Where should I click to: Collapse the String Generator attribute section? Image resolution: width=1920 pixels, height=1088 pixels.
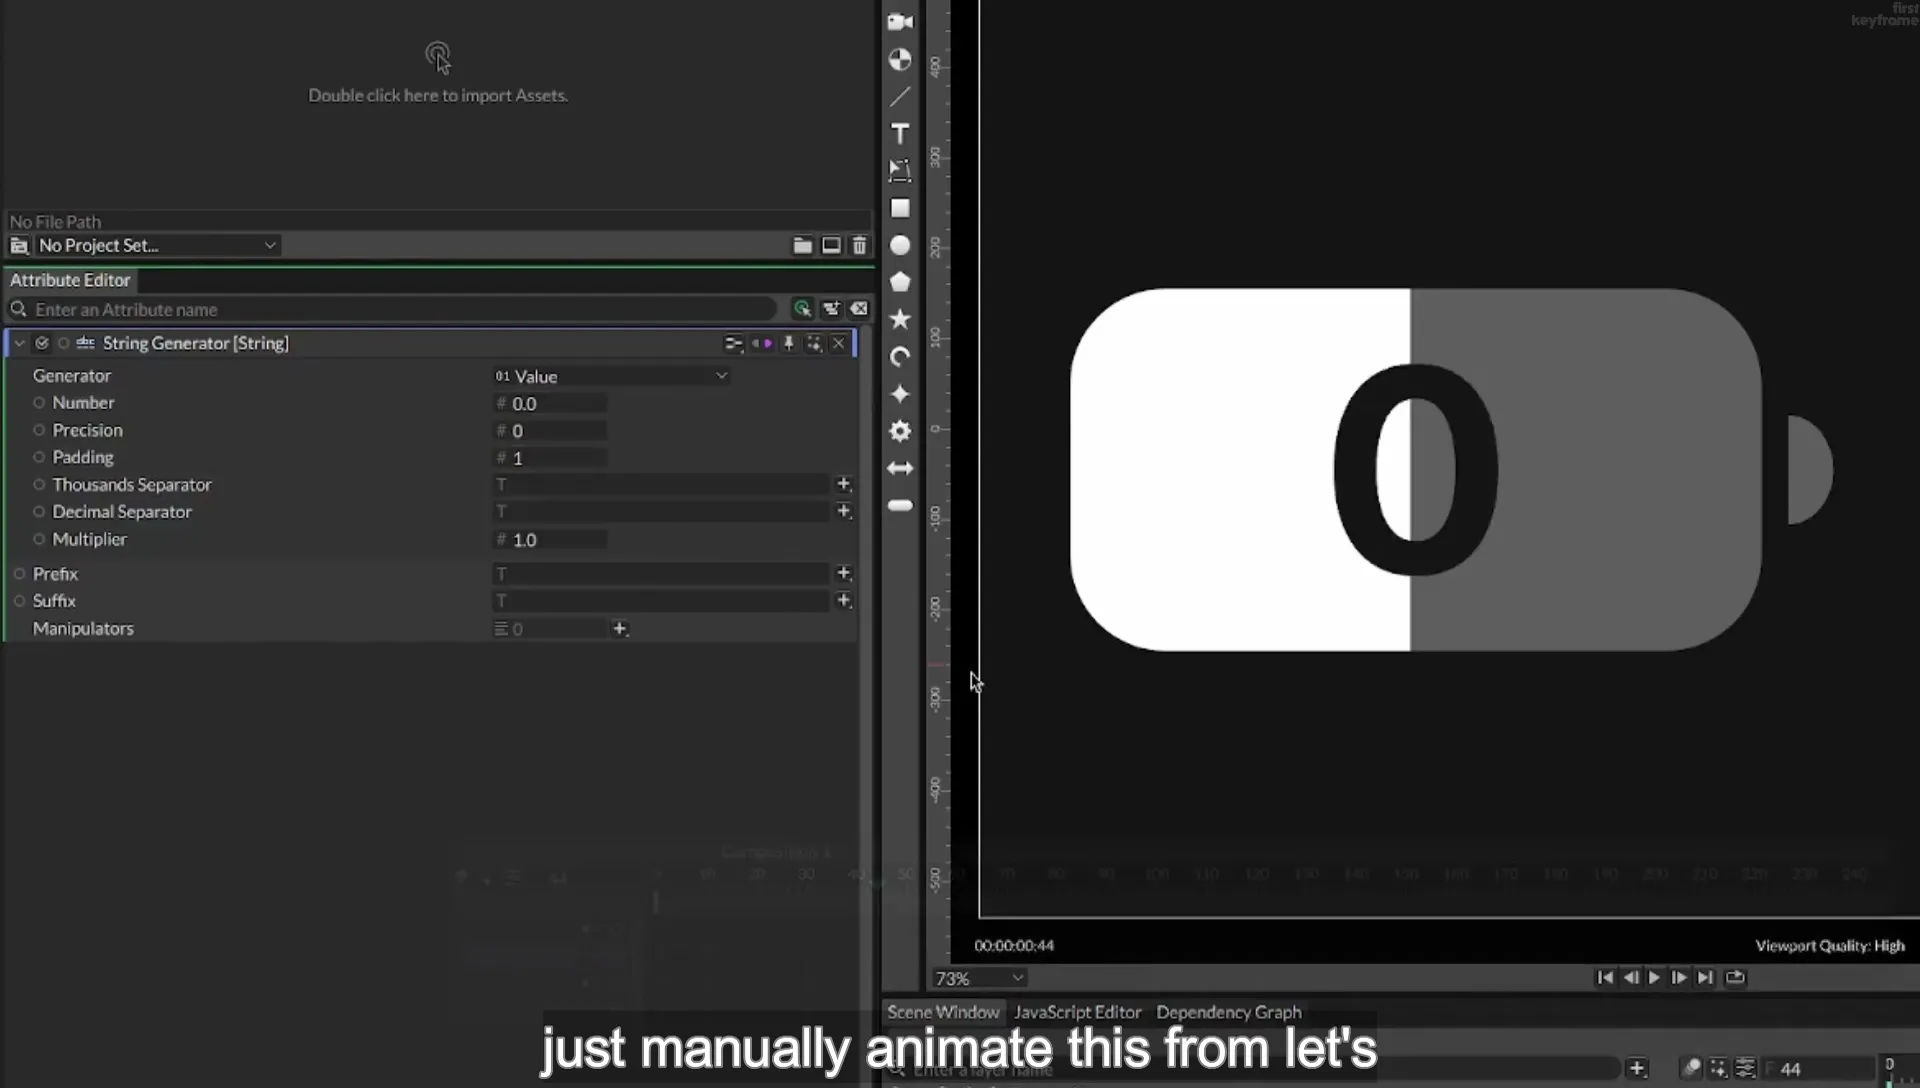(x=19, y=343)
